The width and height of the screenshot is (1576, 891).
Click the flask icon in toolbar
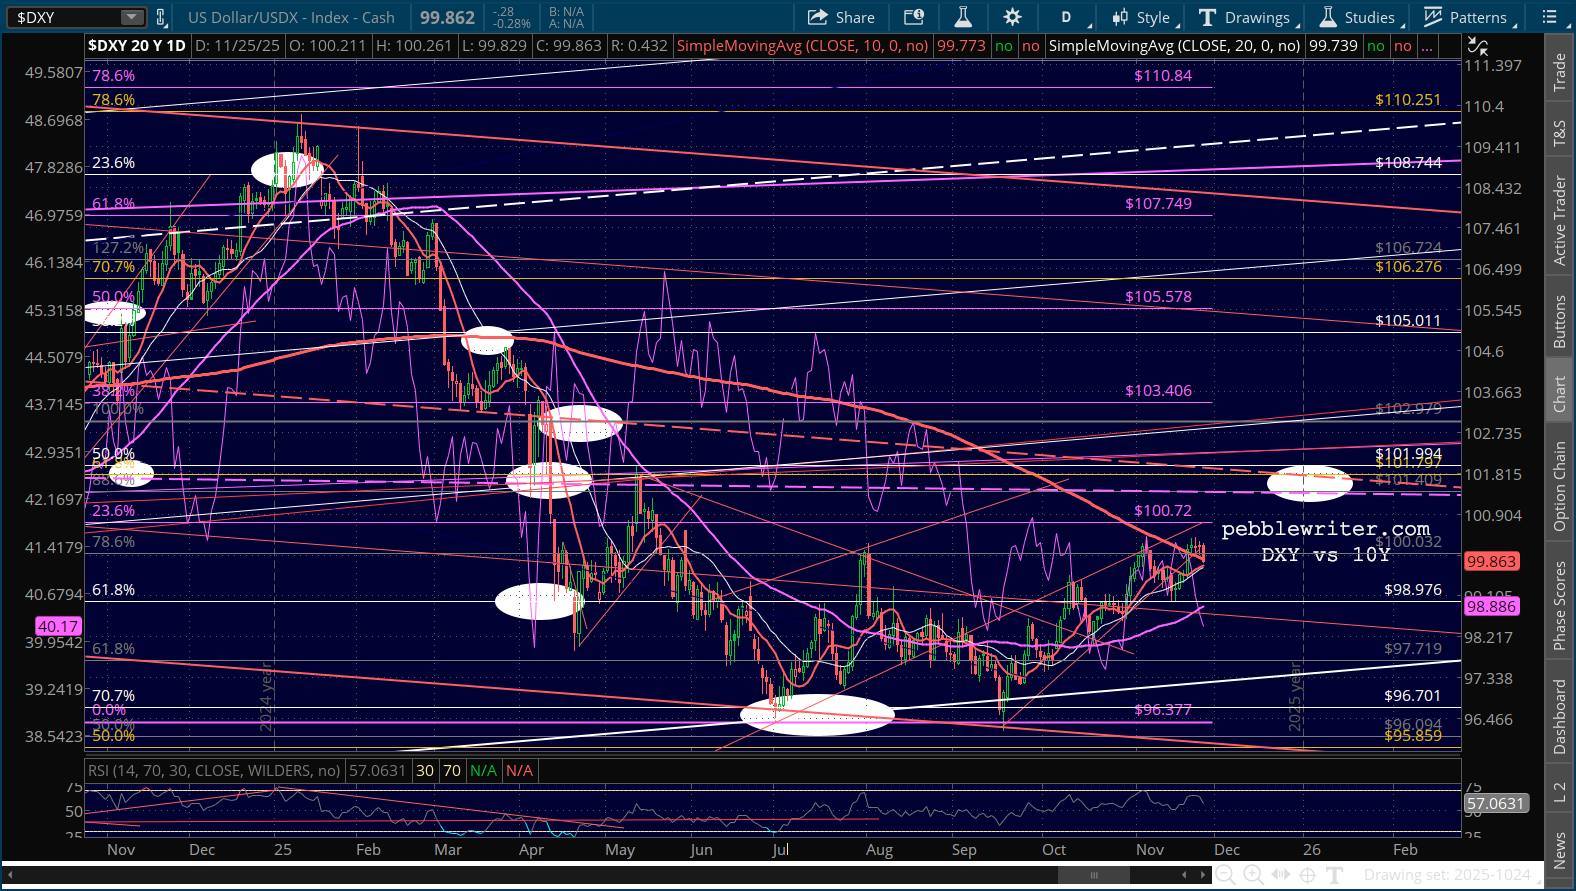963,17
